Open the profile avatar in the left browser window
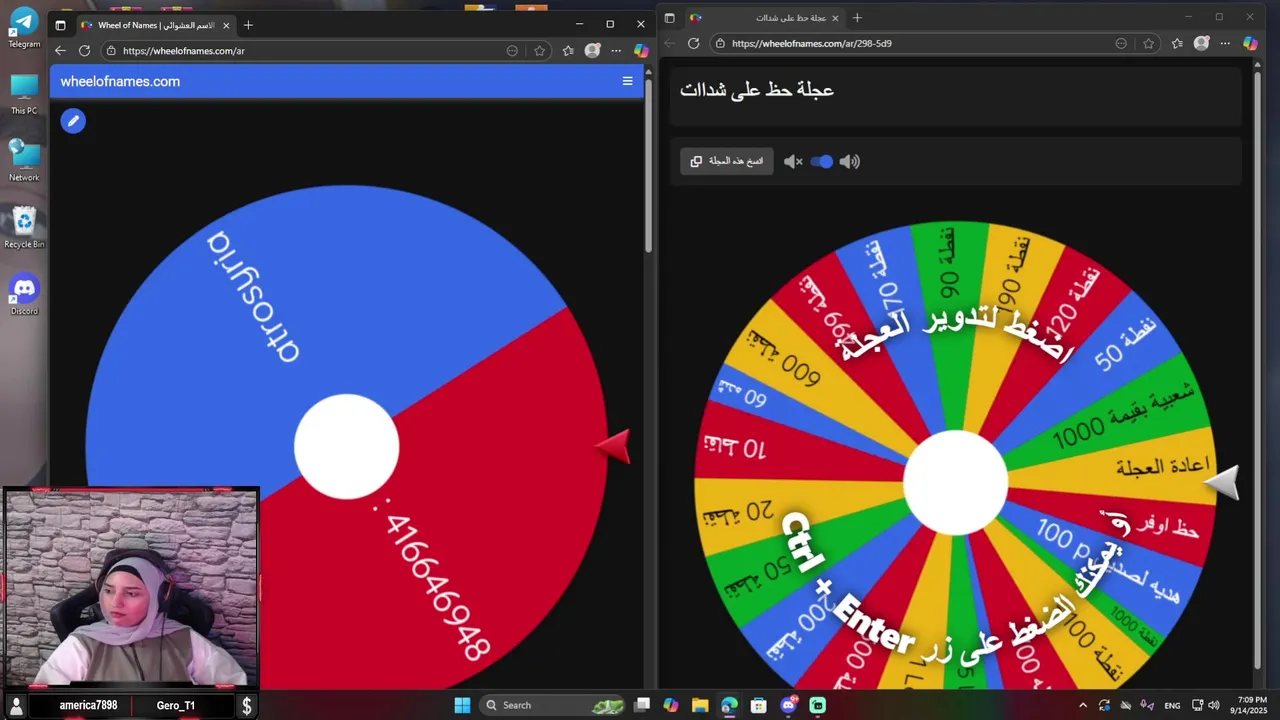This screenshot has height=720, width=1280. [592, 51]
